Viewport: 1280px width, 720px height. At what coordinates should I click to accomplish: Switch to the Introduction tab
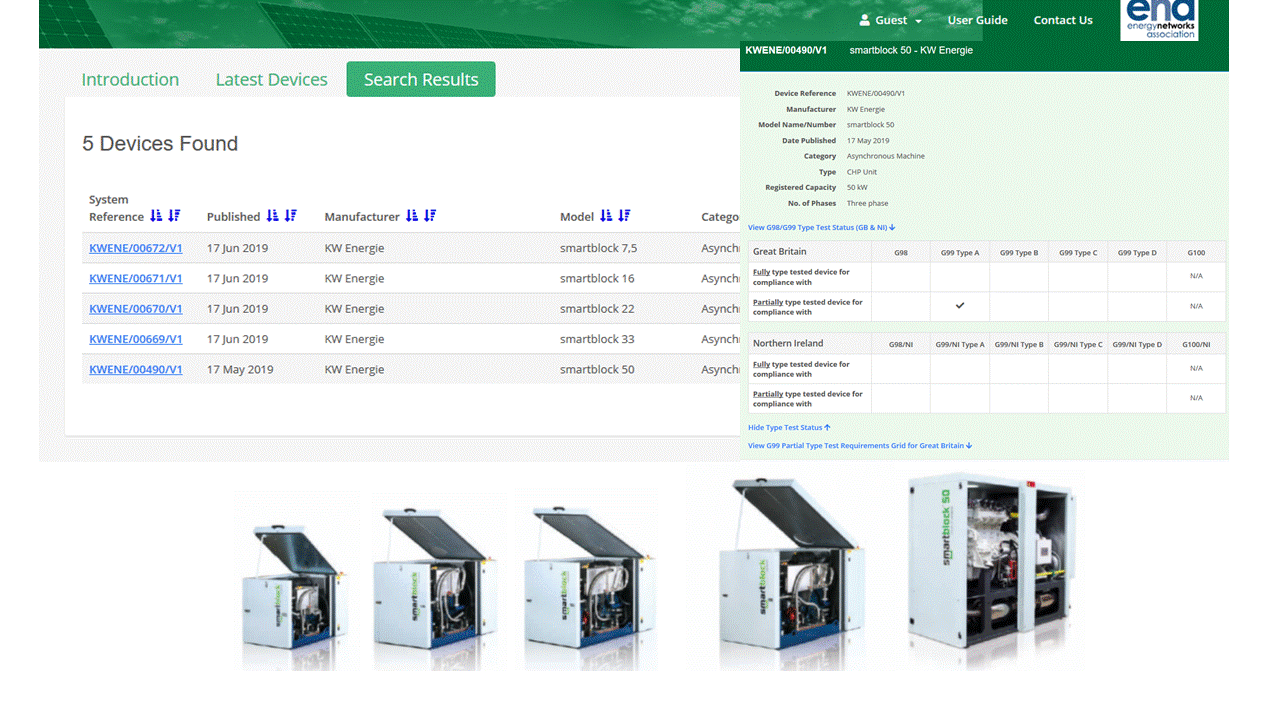click(130, 79)
